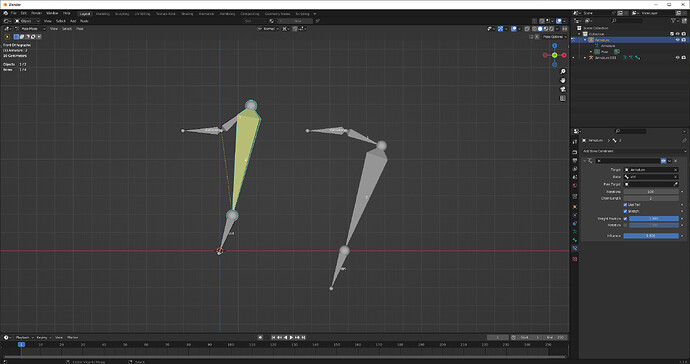690x364 pixels.
Task: Adjust the Influence slider
Action: [x=651, y=236]
